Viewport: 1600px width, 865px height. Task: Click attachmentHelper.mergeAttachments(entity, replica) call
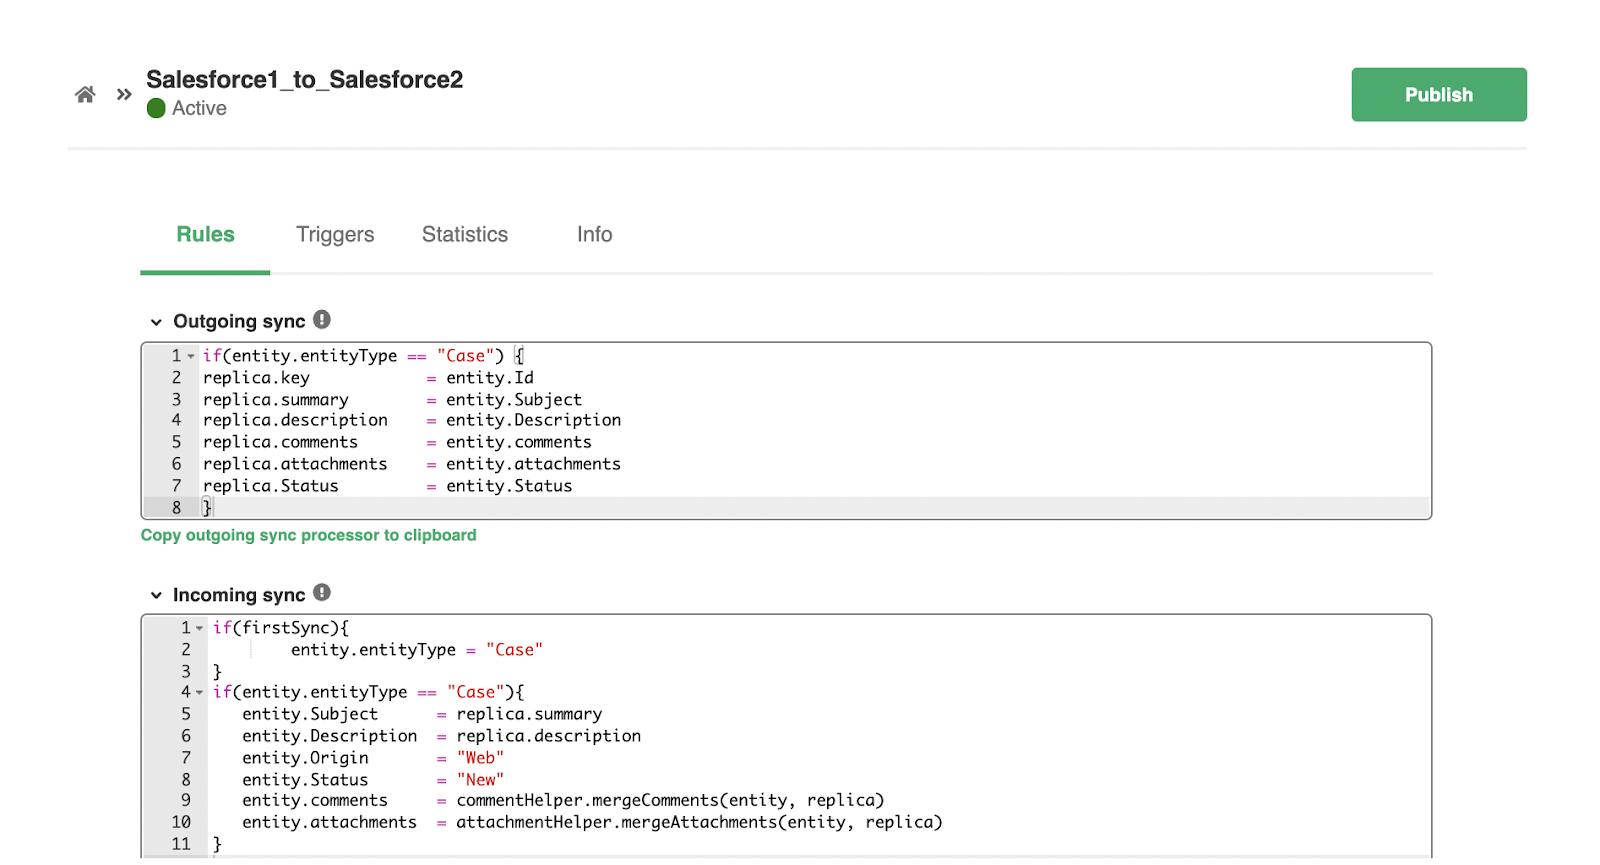pyautogui.click(x=699, y=822)
